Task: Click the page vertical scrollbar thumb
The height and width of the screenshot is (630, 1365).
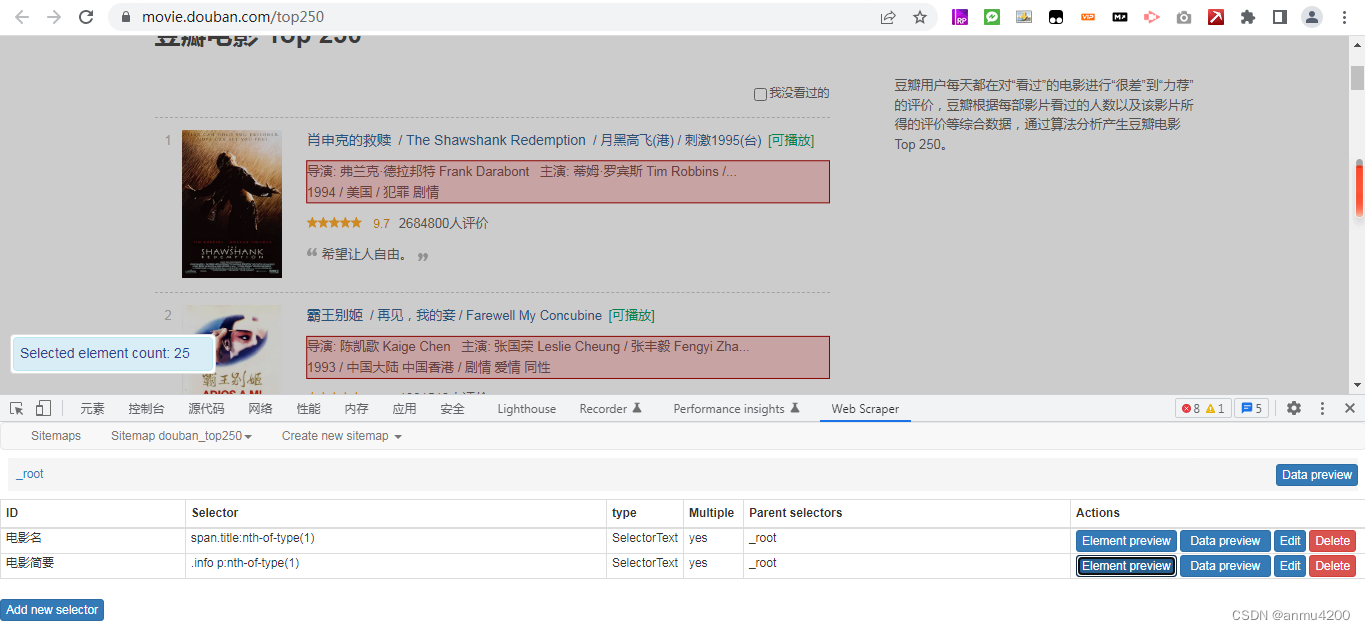Action: 1358,78
